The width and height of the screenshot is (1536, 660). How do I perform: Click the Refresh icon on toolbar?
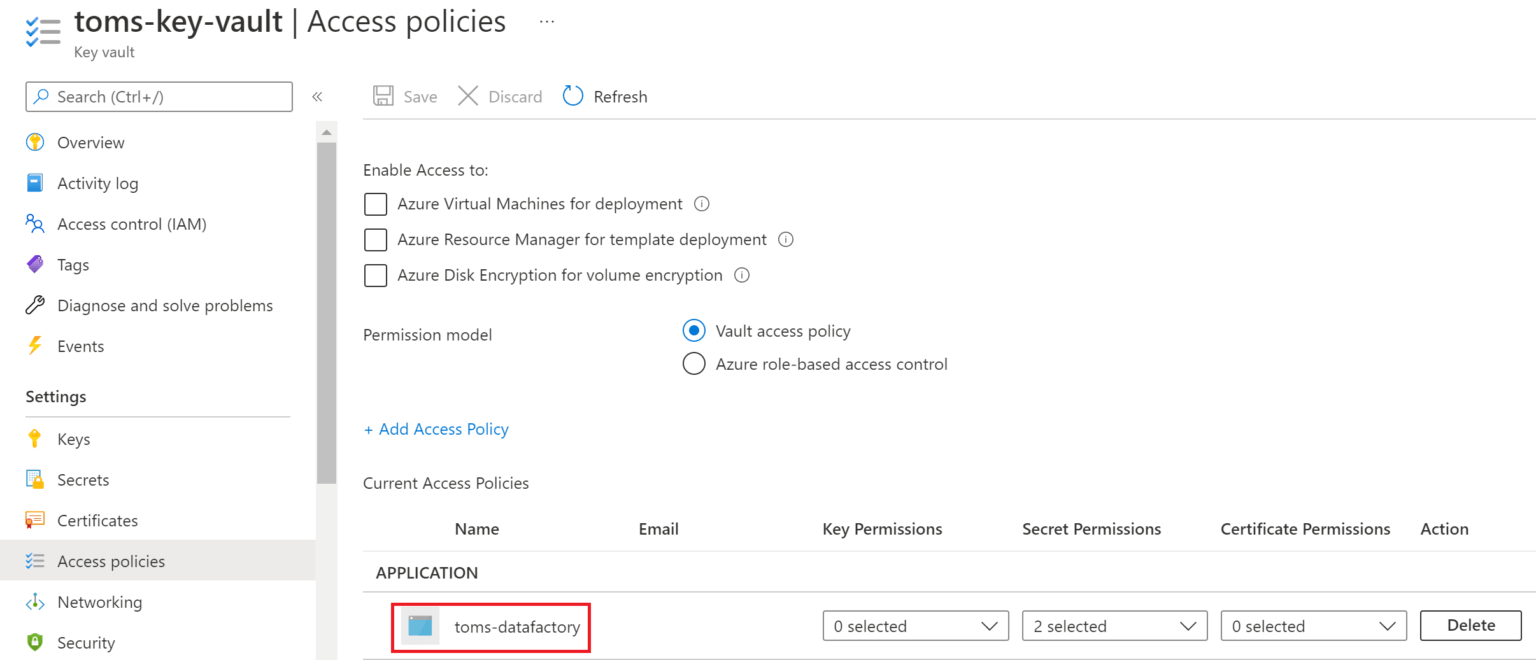pyautogui.click(x=572, y=96)
